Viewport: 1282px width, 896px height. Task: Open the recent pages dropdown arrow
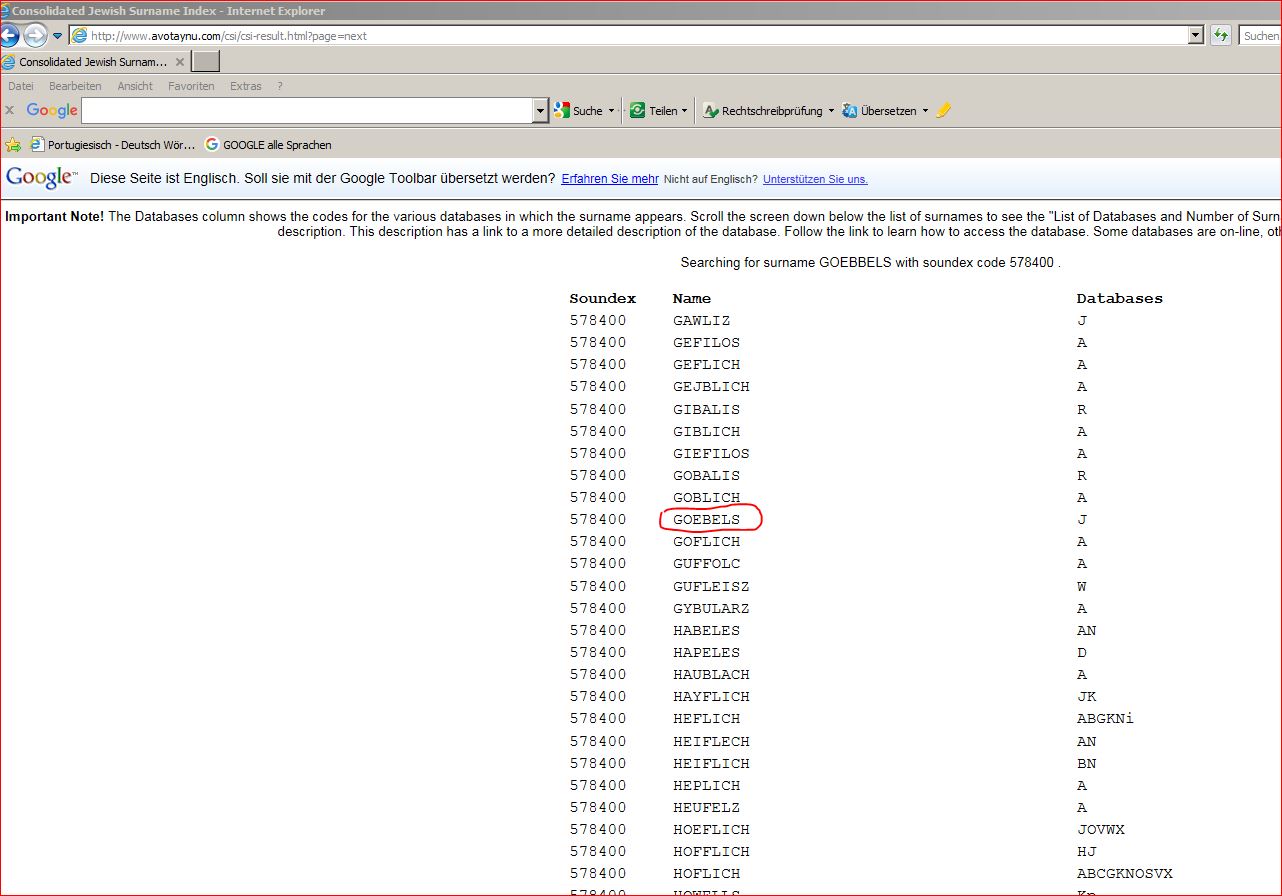[x=57, y=36]
